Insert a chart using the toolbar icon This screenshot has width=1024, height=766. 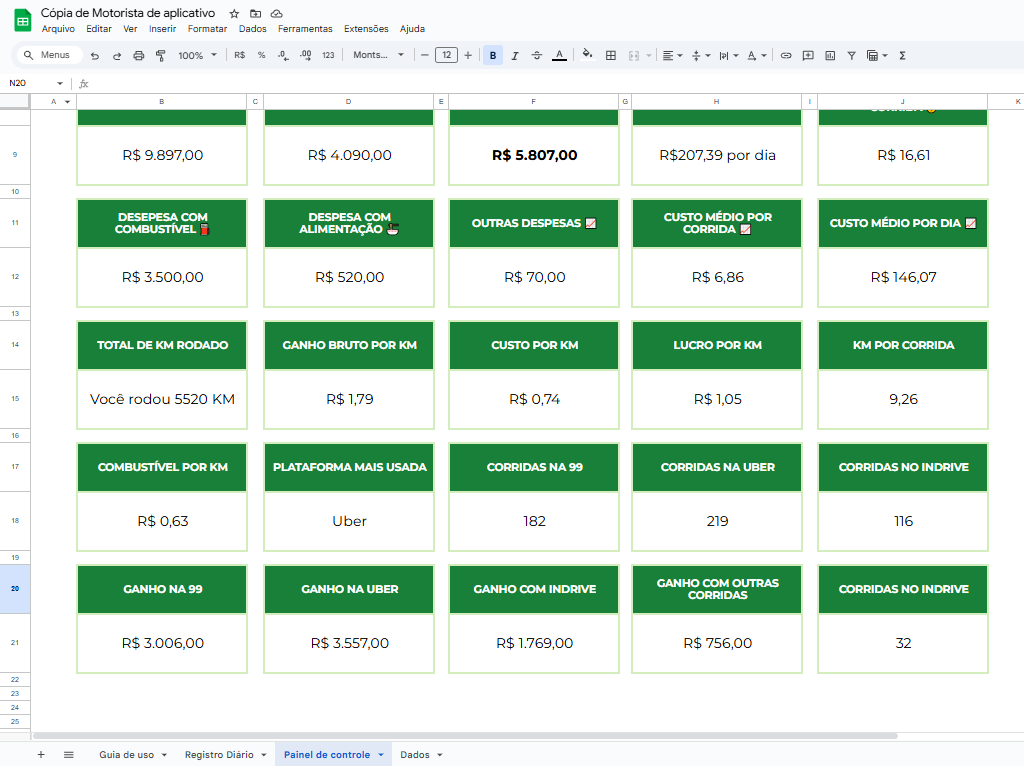click(830, 56)
